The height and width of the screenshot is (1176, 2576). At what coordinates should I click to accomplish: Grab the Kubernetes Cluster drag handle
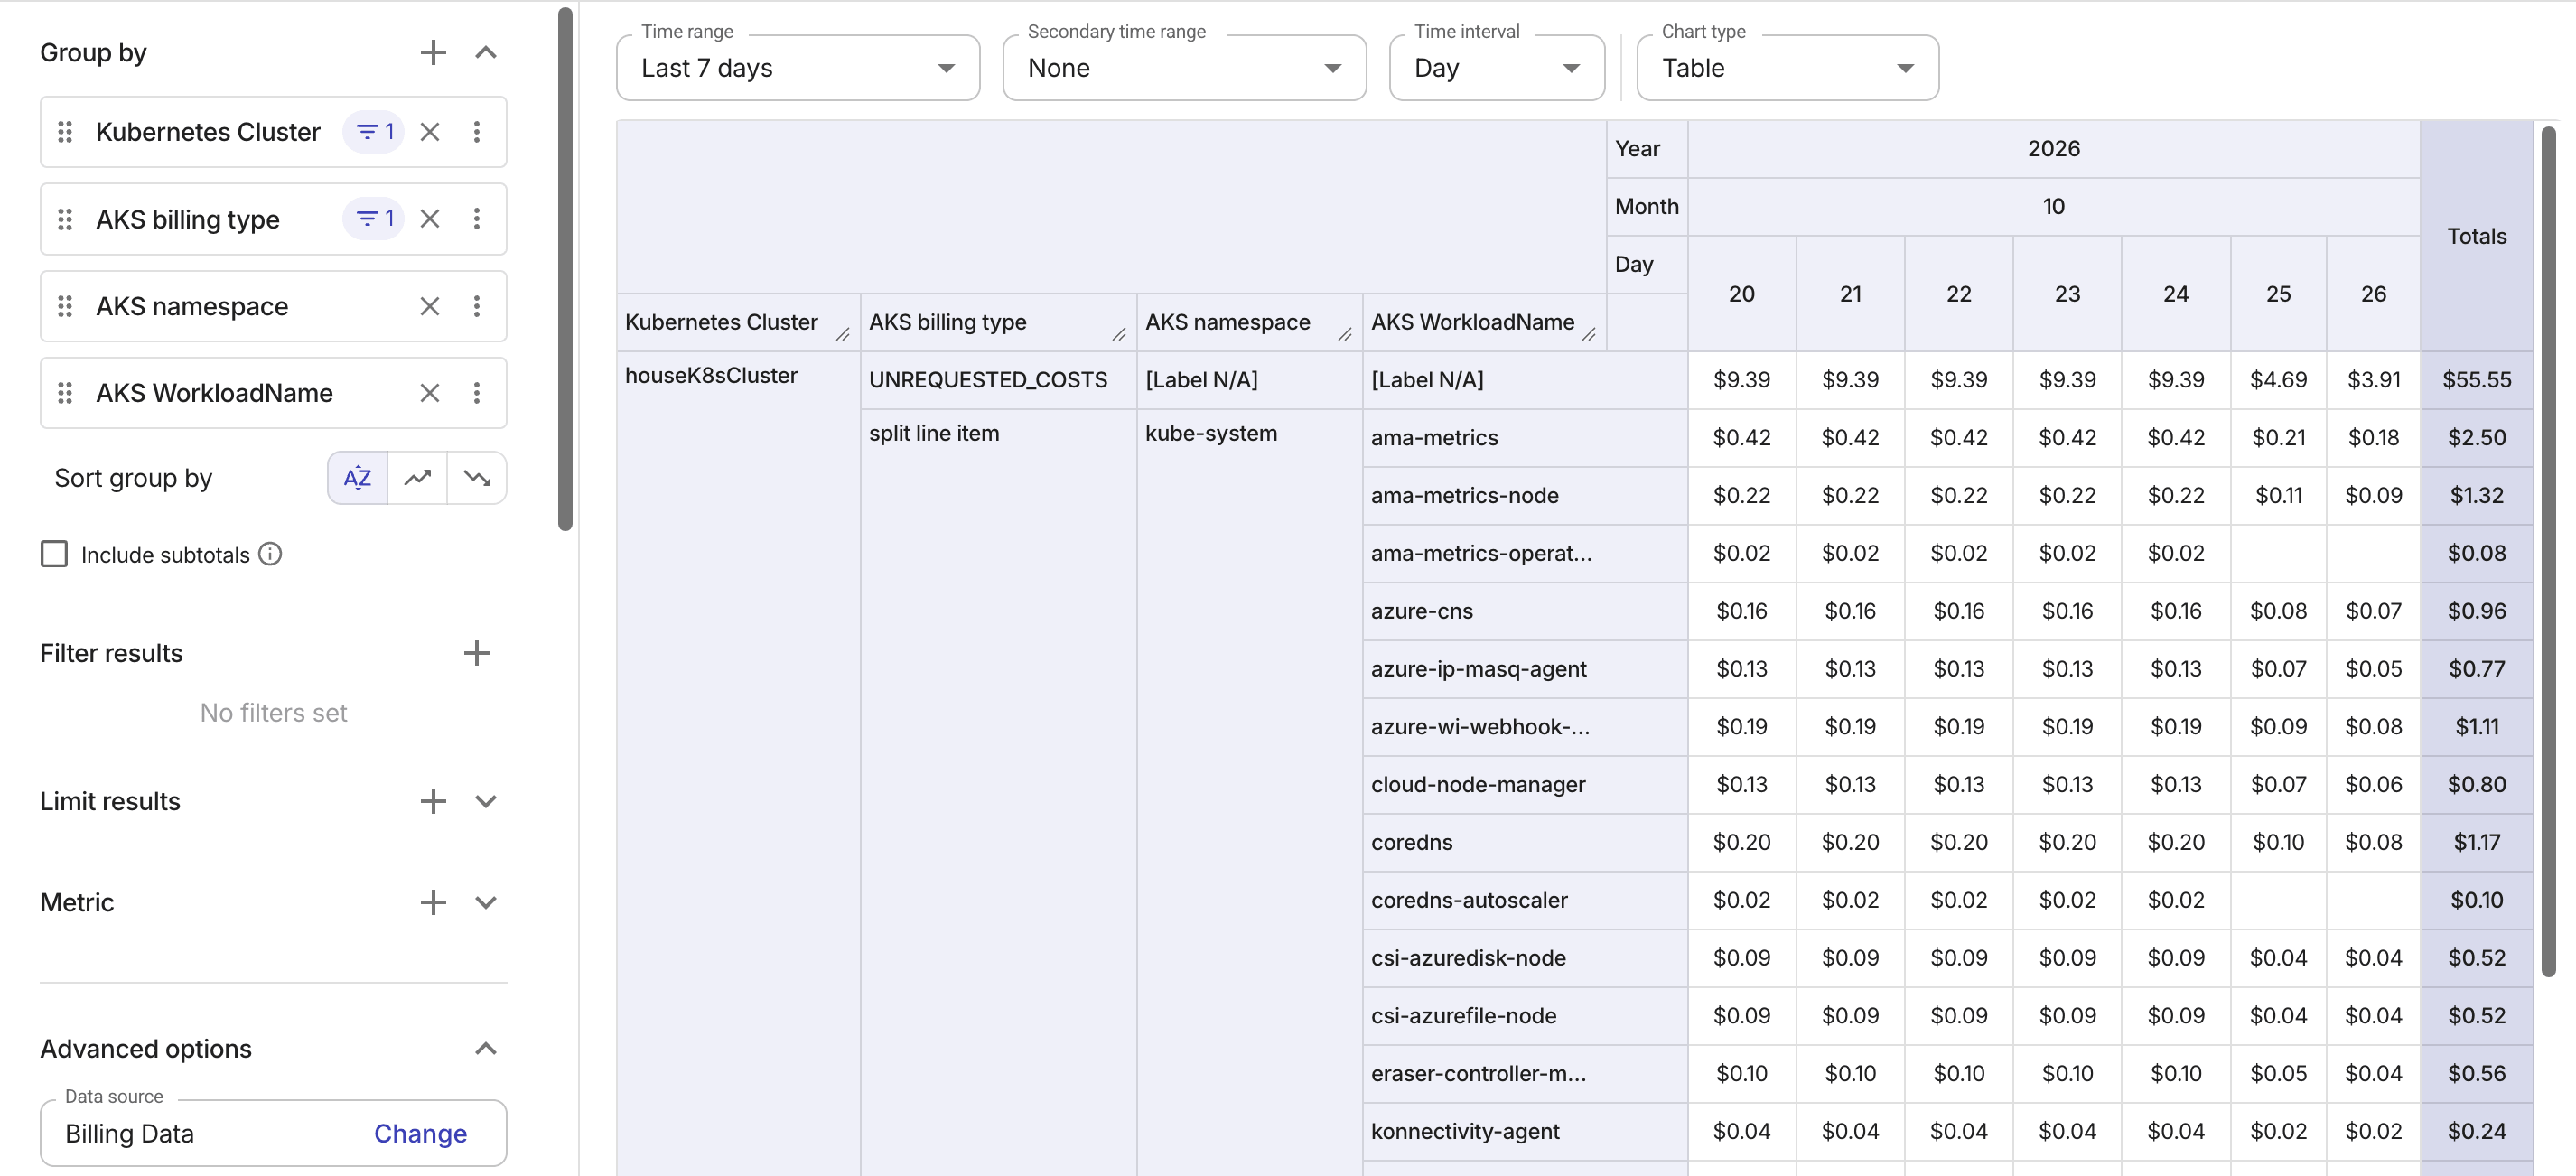coord(65,132)
